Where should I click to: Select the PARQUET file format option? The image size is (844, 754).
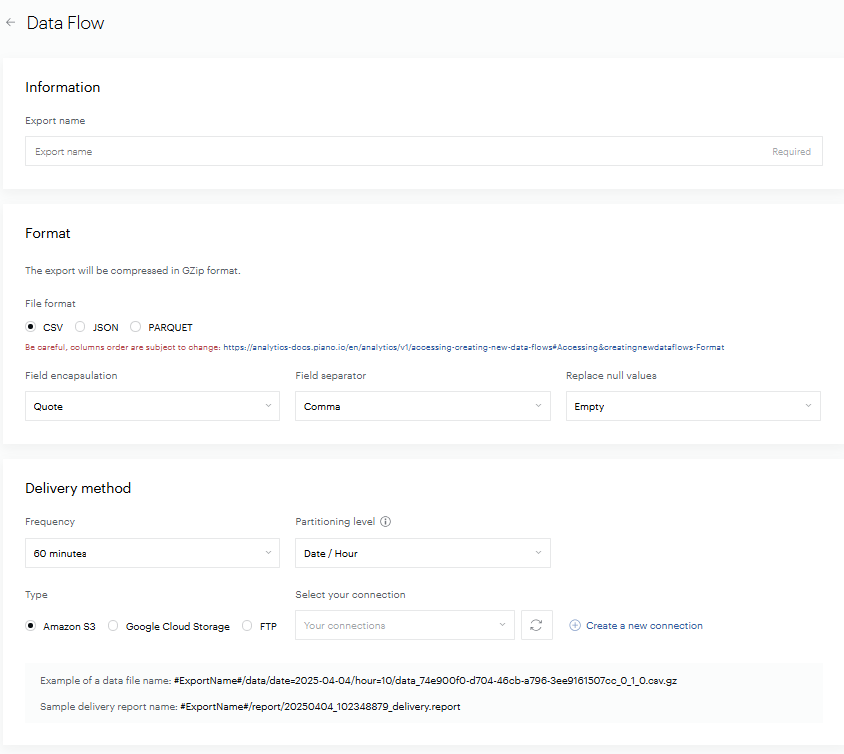pos(136,327)
